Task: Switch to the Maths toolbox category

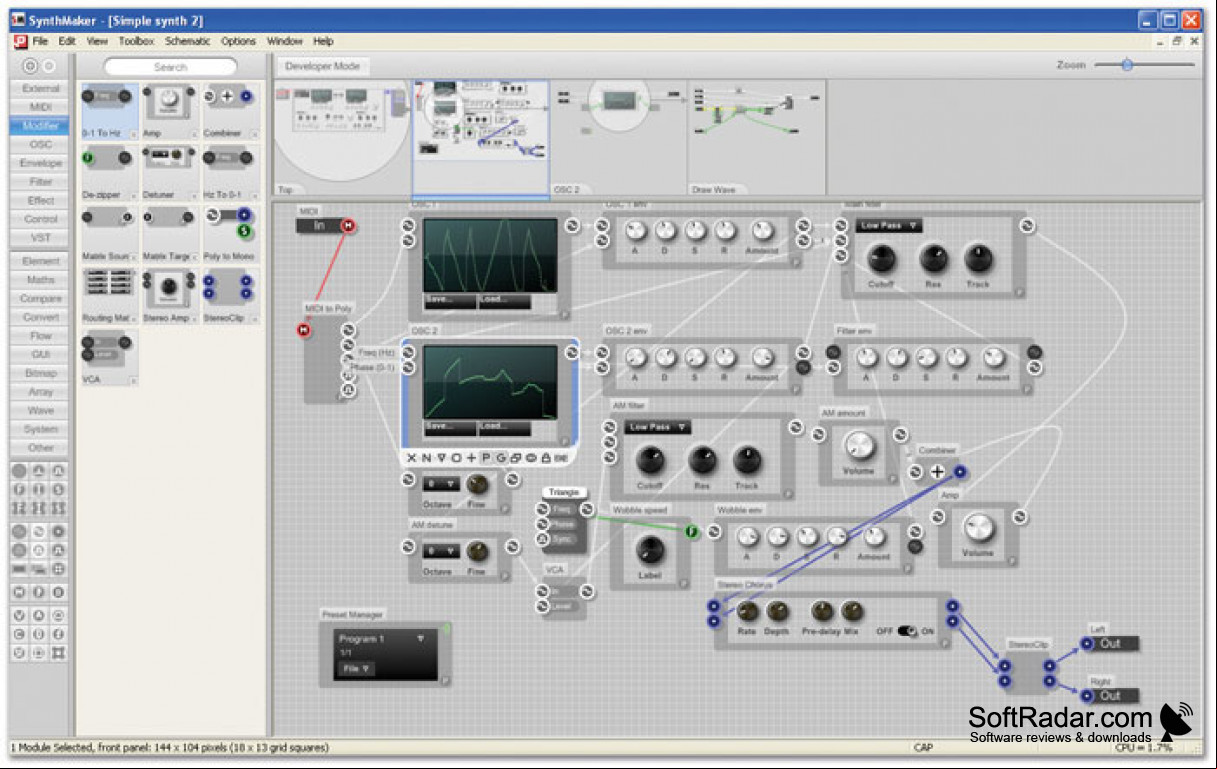Action: click(41, 280)
